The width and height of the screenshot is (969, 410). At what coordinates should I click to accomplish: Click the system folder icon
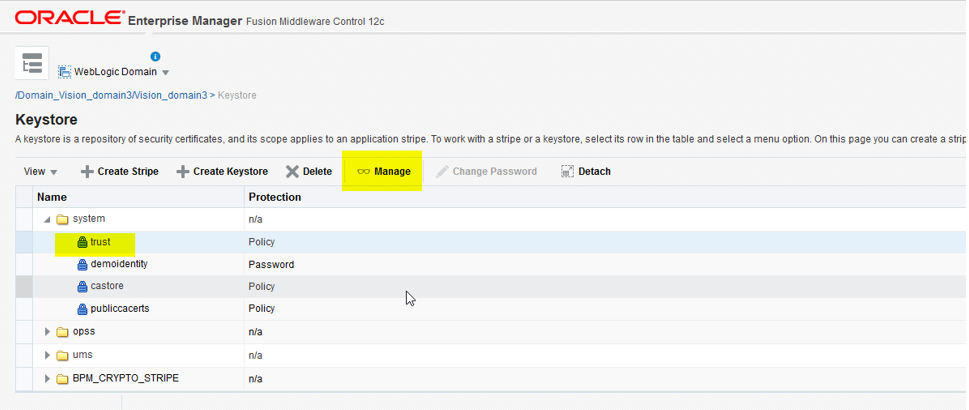tap(62, 219)
